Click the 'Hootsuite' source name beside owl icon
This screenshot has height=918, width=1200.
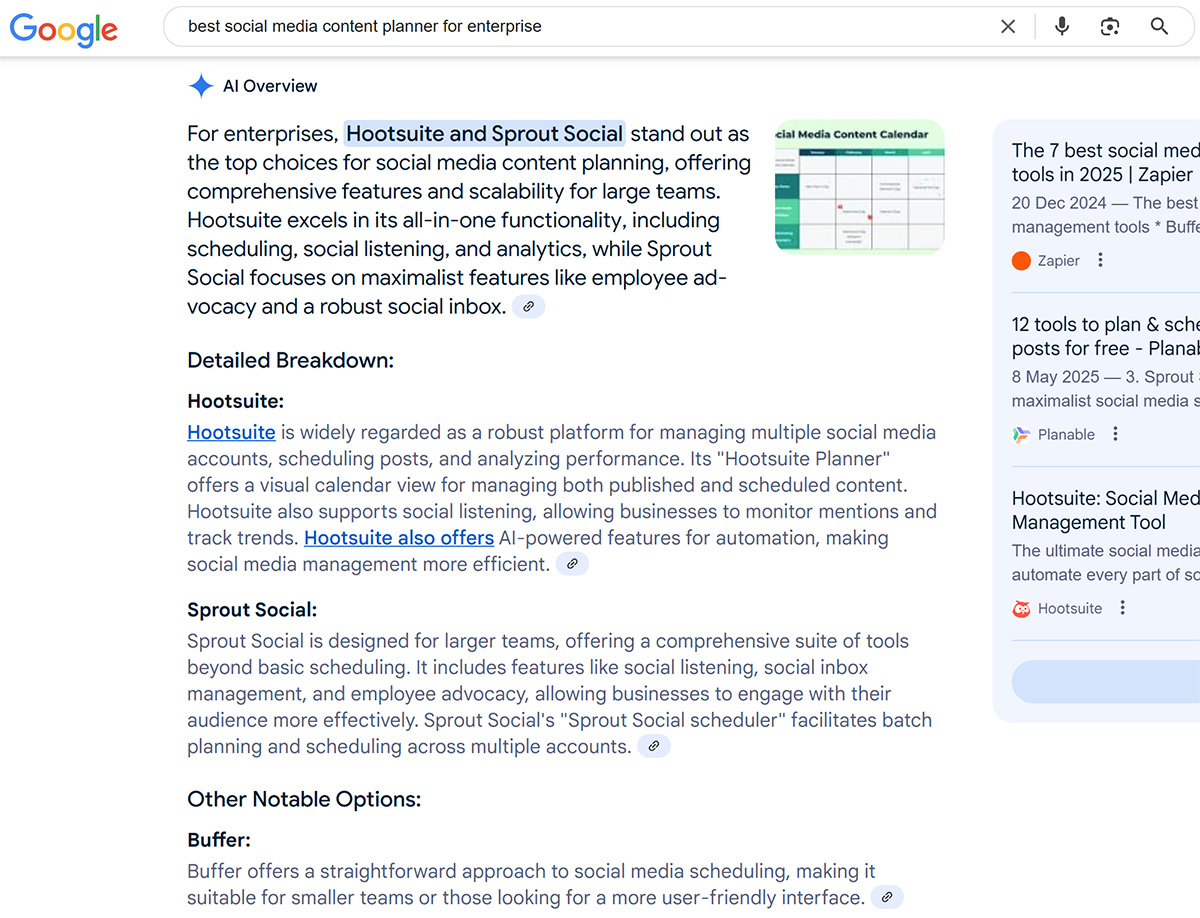1070,609
